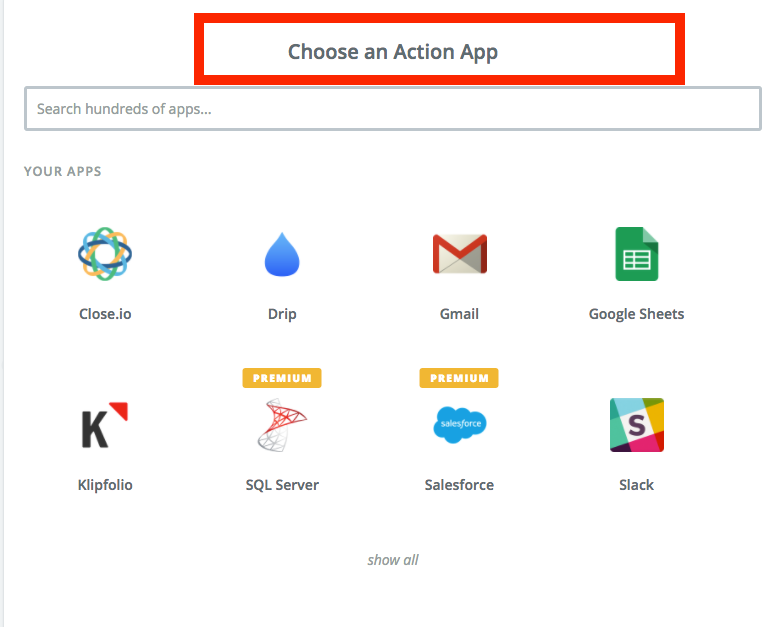Choose the Klipfolio logo icon
The width and height of the screenshot is (778, 627).
click(x=105, y=425)
